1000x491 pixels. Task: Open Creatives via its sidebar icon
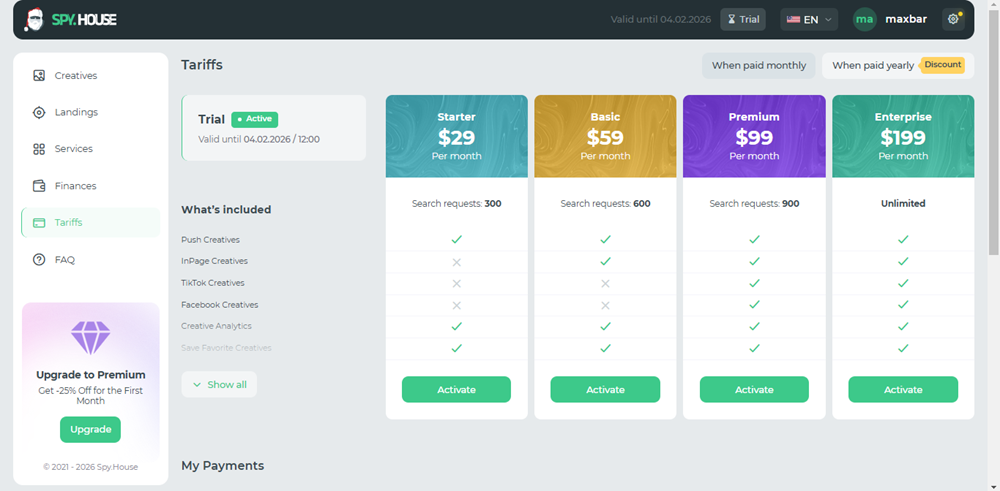pos(39,76)
